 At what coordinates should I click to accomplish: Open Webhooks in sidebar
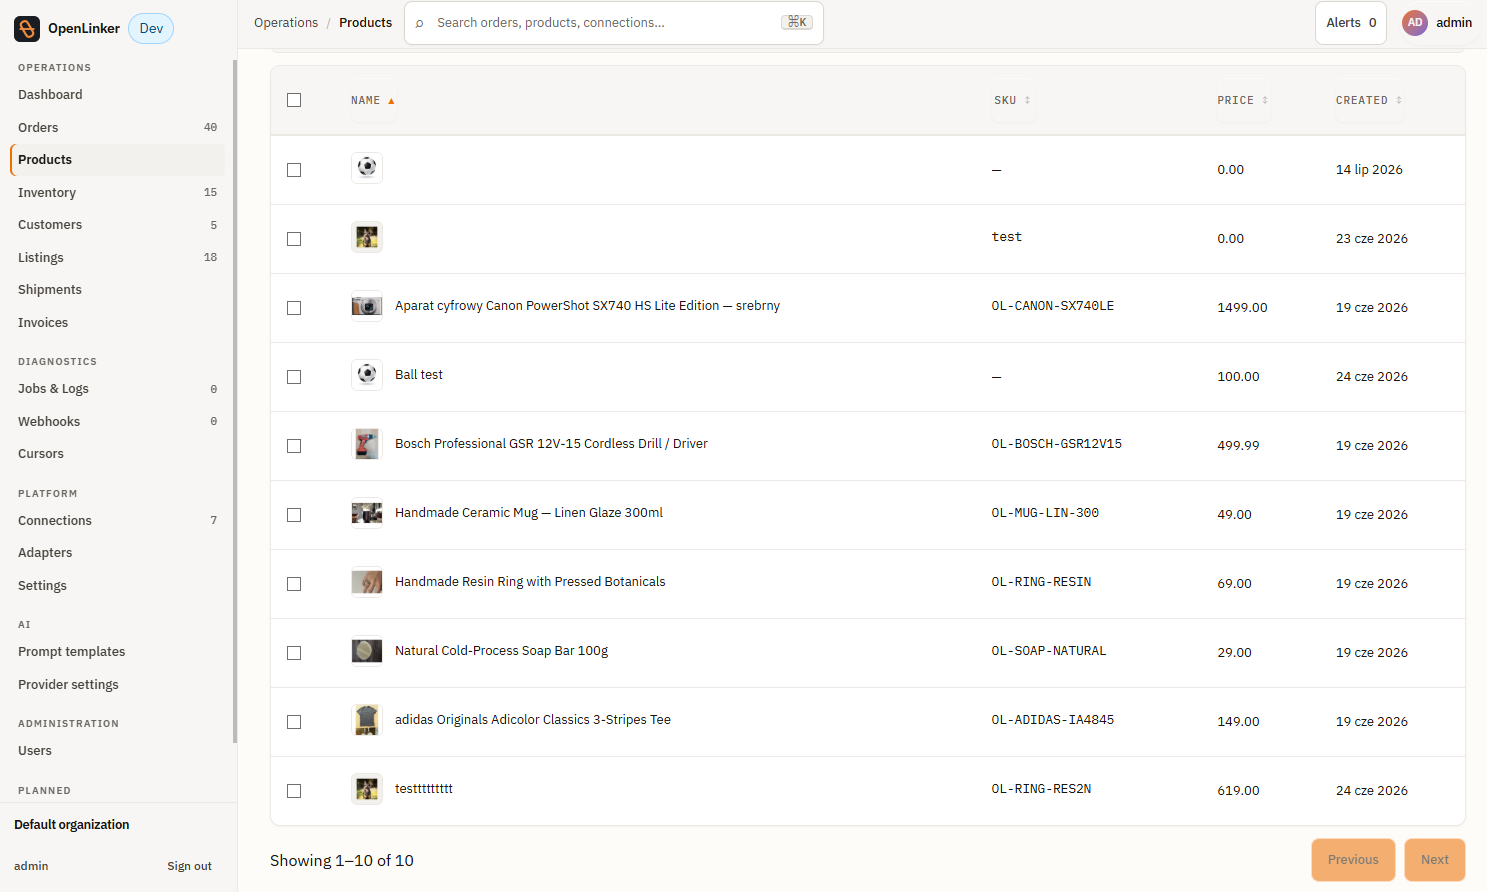[118, 422]
